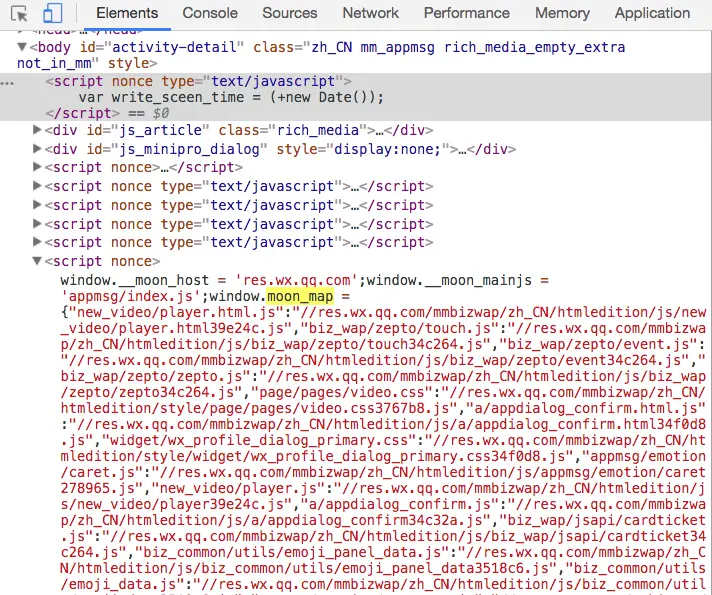The height and width of the screenshot is (595, 712).
Task: Click the display:none; style value
Action: pos(387,149)
